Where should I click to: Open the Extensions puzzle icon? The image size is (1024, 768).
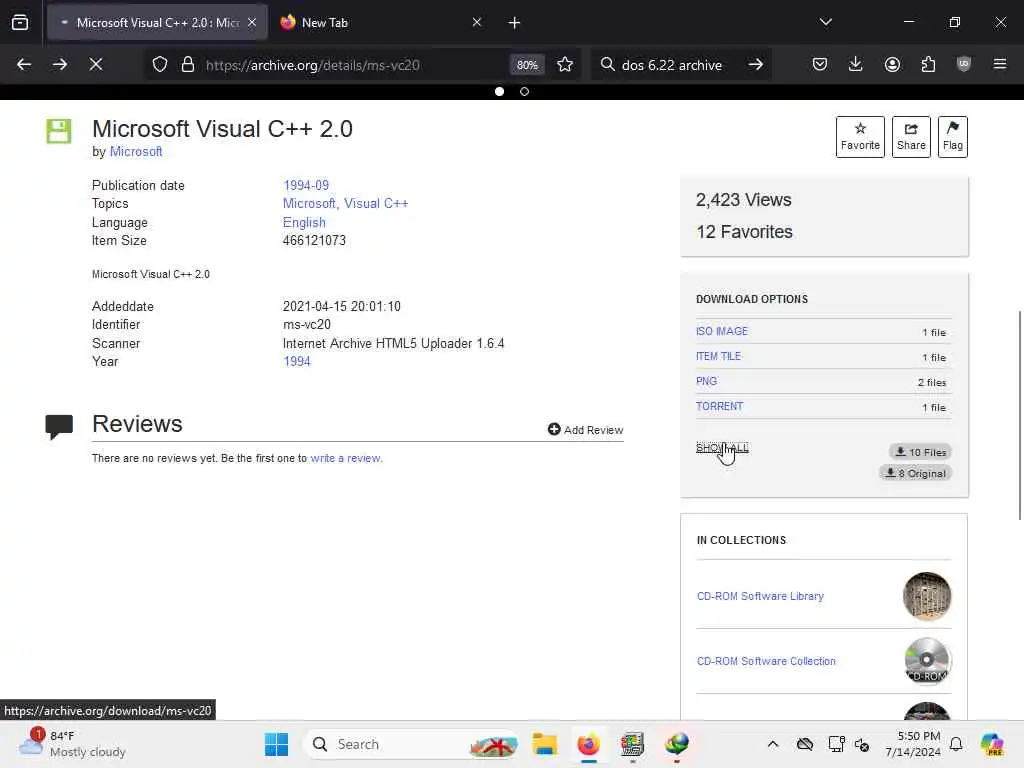point(928,64)
